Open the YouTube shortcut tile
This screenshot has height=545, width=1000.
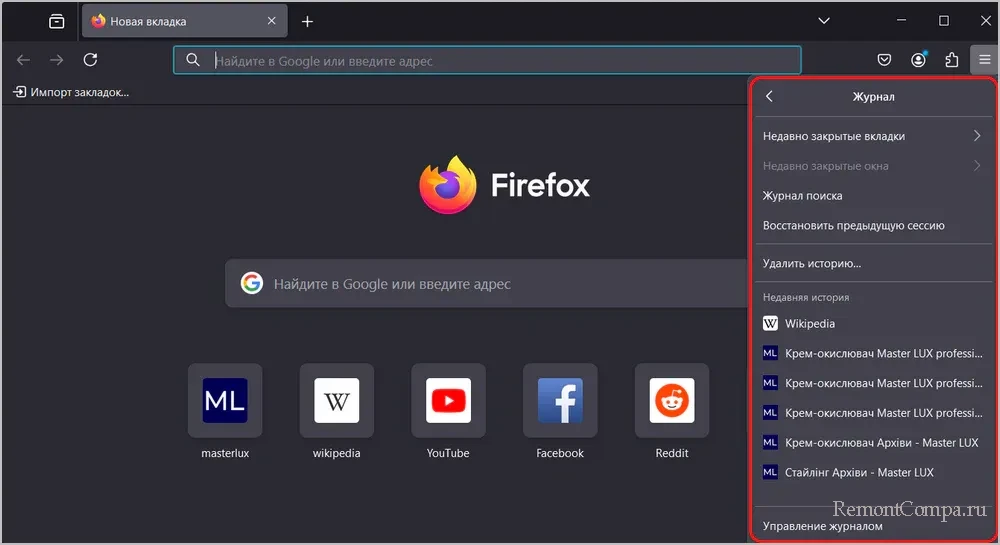448,400
